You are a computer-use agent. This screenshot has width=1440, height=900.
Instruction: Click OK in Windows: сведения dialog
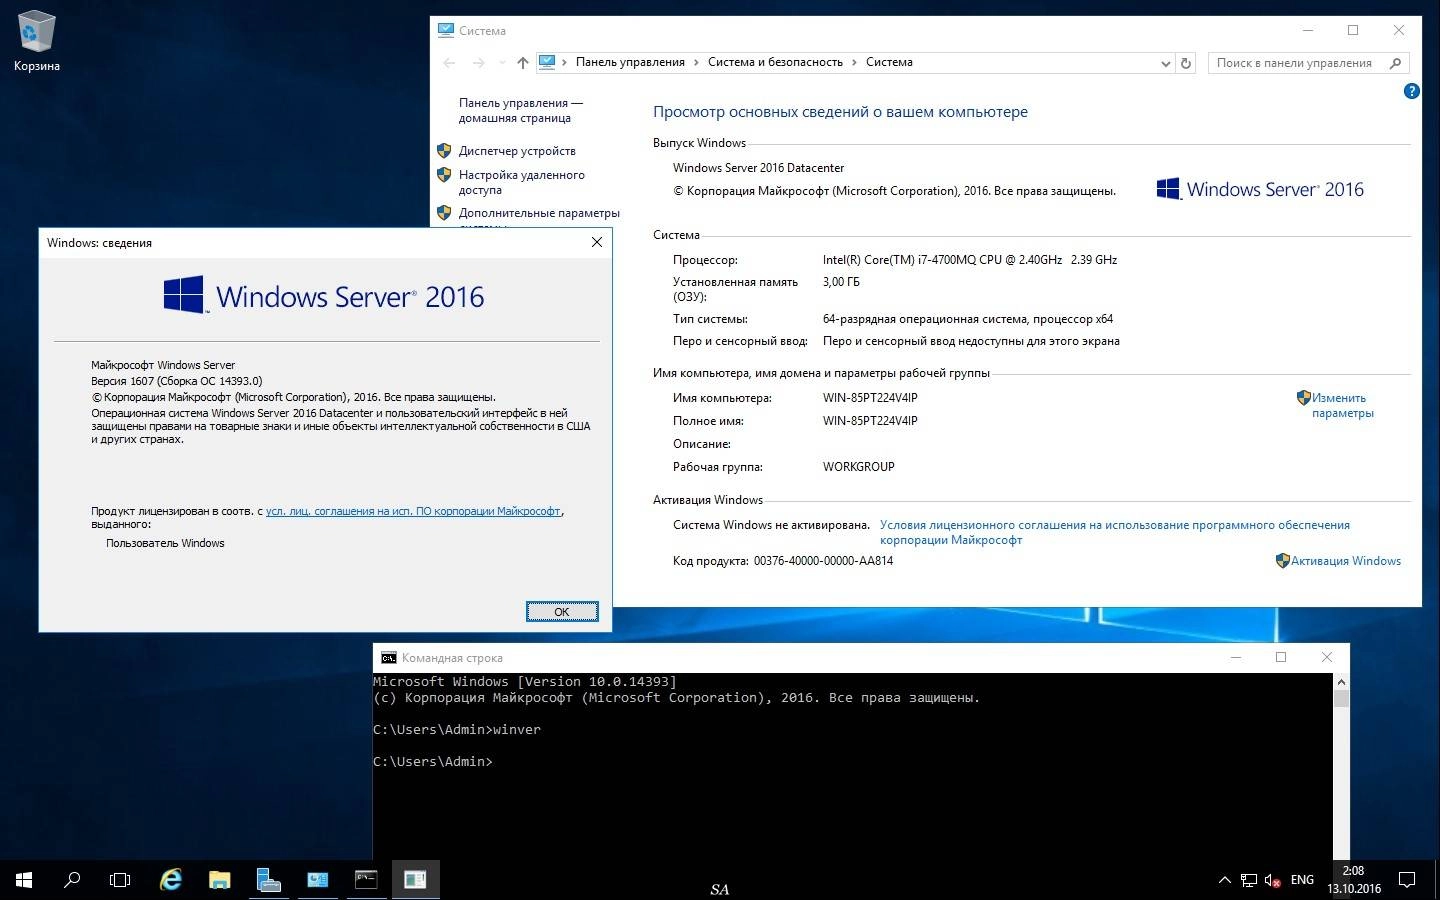point(562,612)
